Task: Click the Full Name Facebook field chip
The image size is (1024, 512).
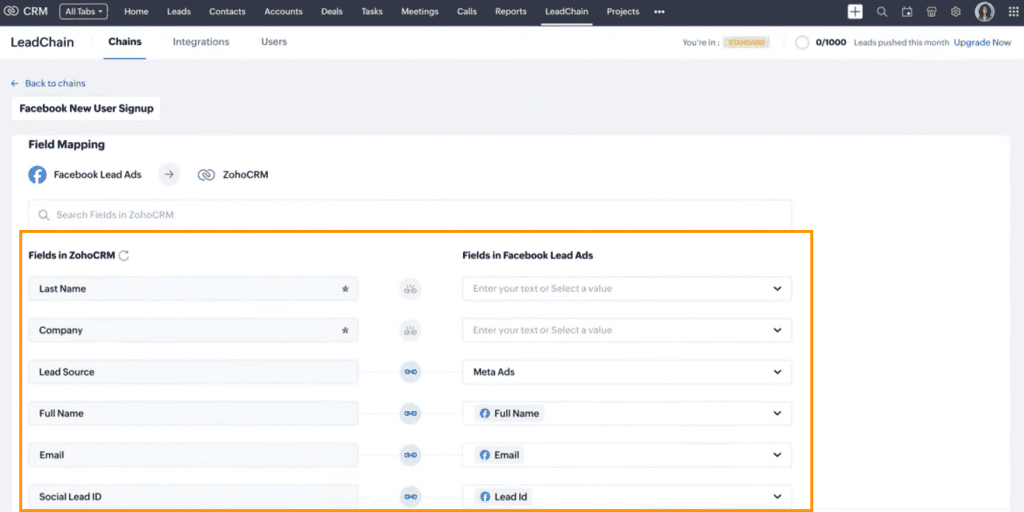Action: [x=509, y=413]
